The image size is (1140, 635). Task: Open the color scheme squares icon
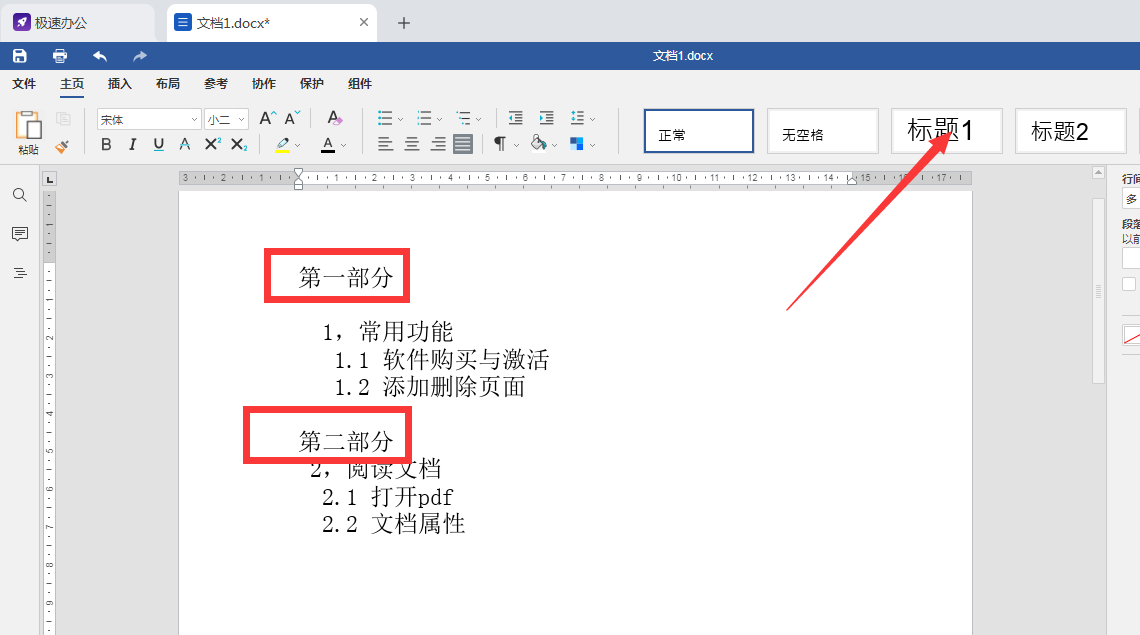coord(577,144)
